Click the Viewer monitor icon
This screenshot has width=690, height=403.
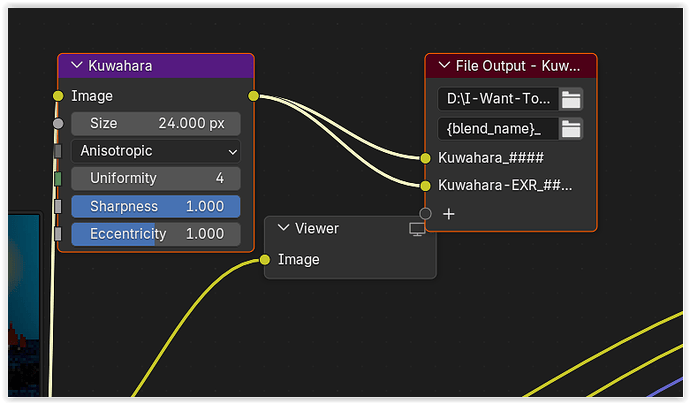[x=417, y=229]
